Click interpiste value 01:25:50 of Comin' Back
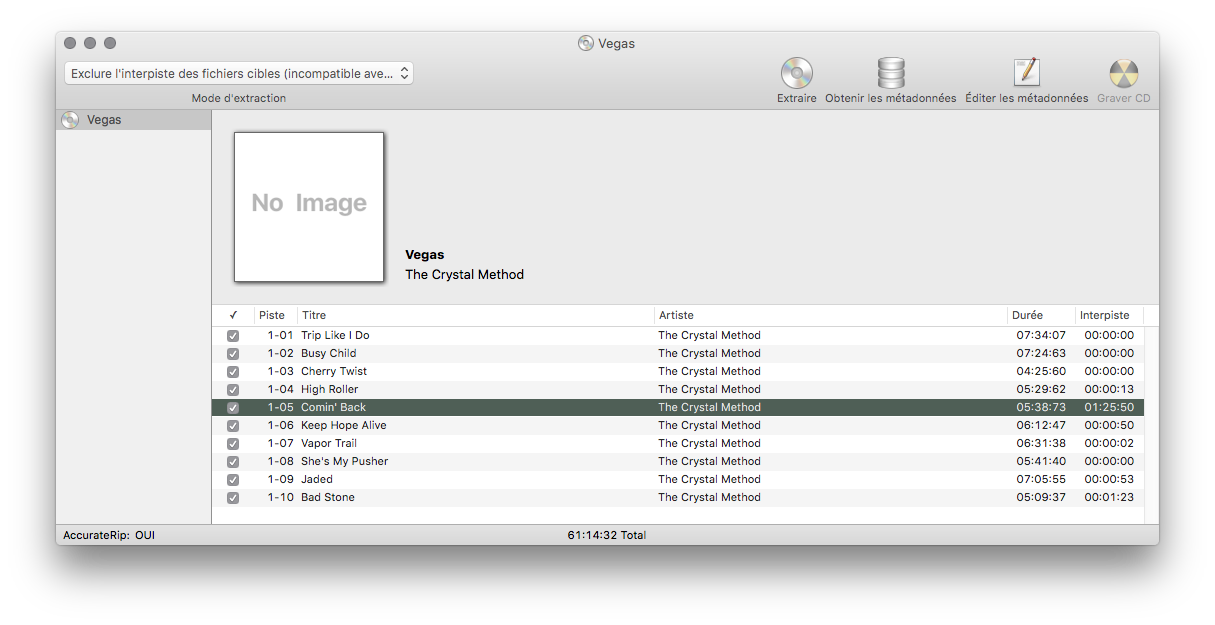Screen dimensions: 1215x625 1109,408
